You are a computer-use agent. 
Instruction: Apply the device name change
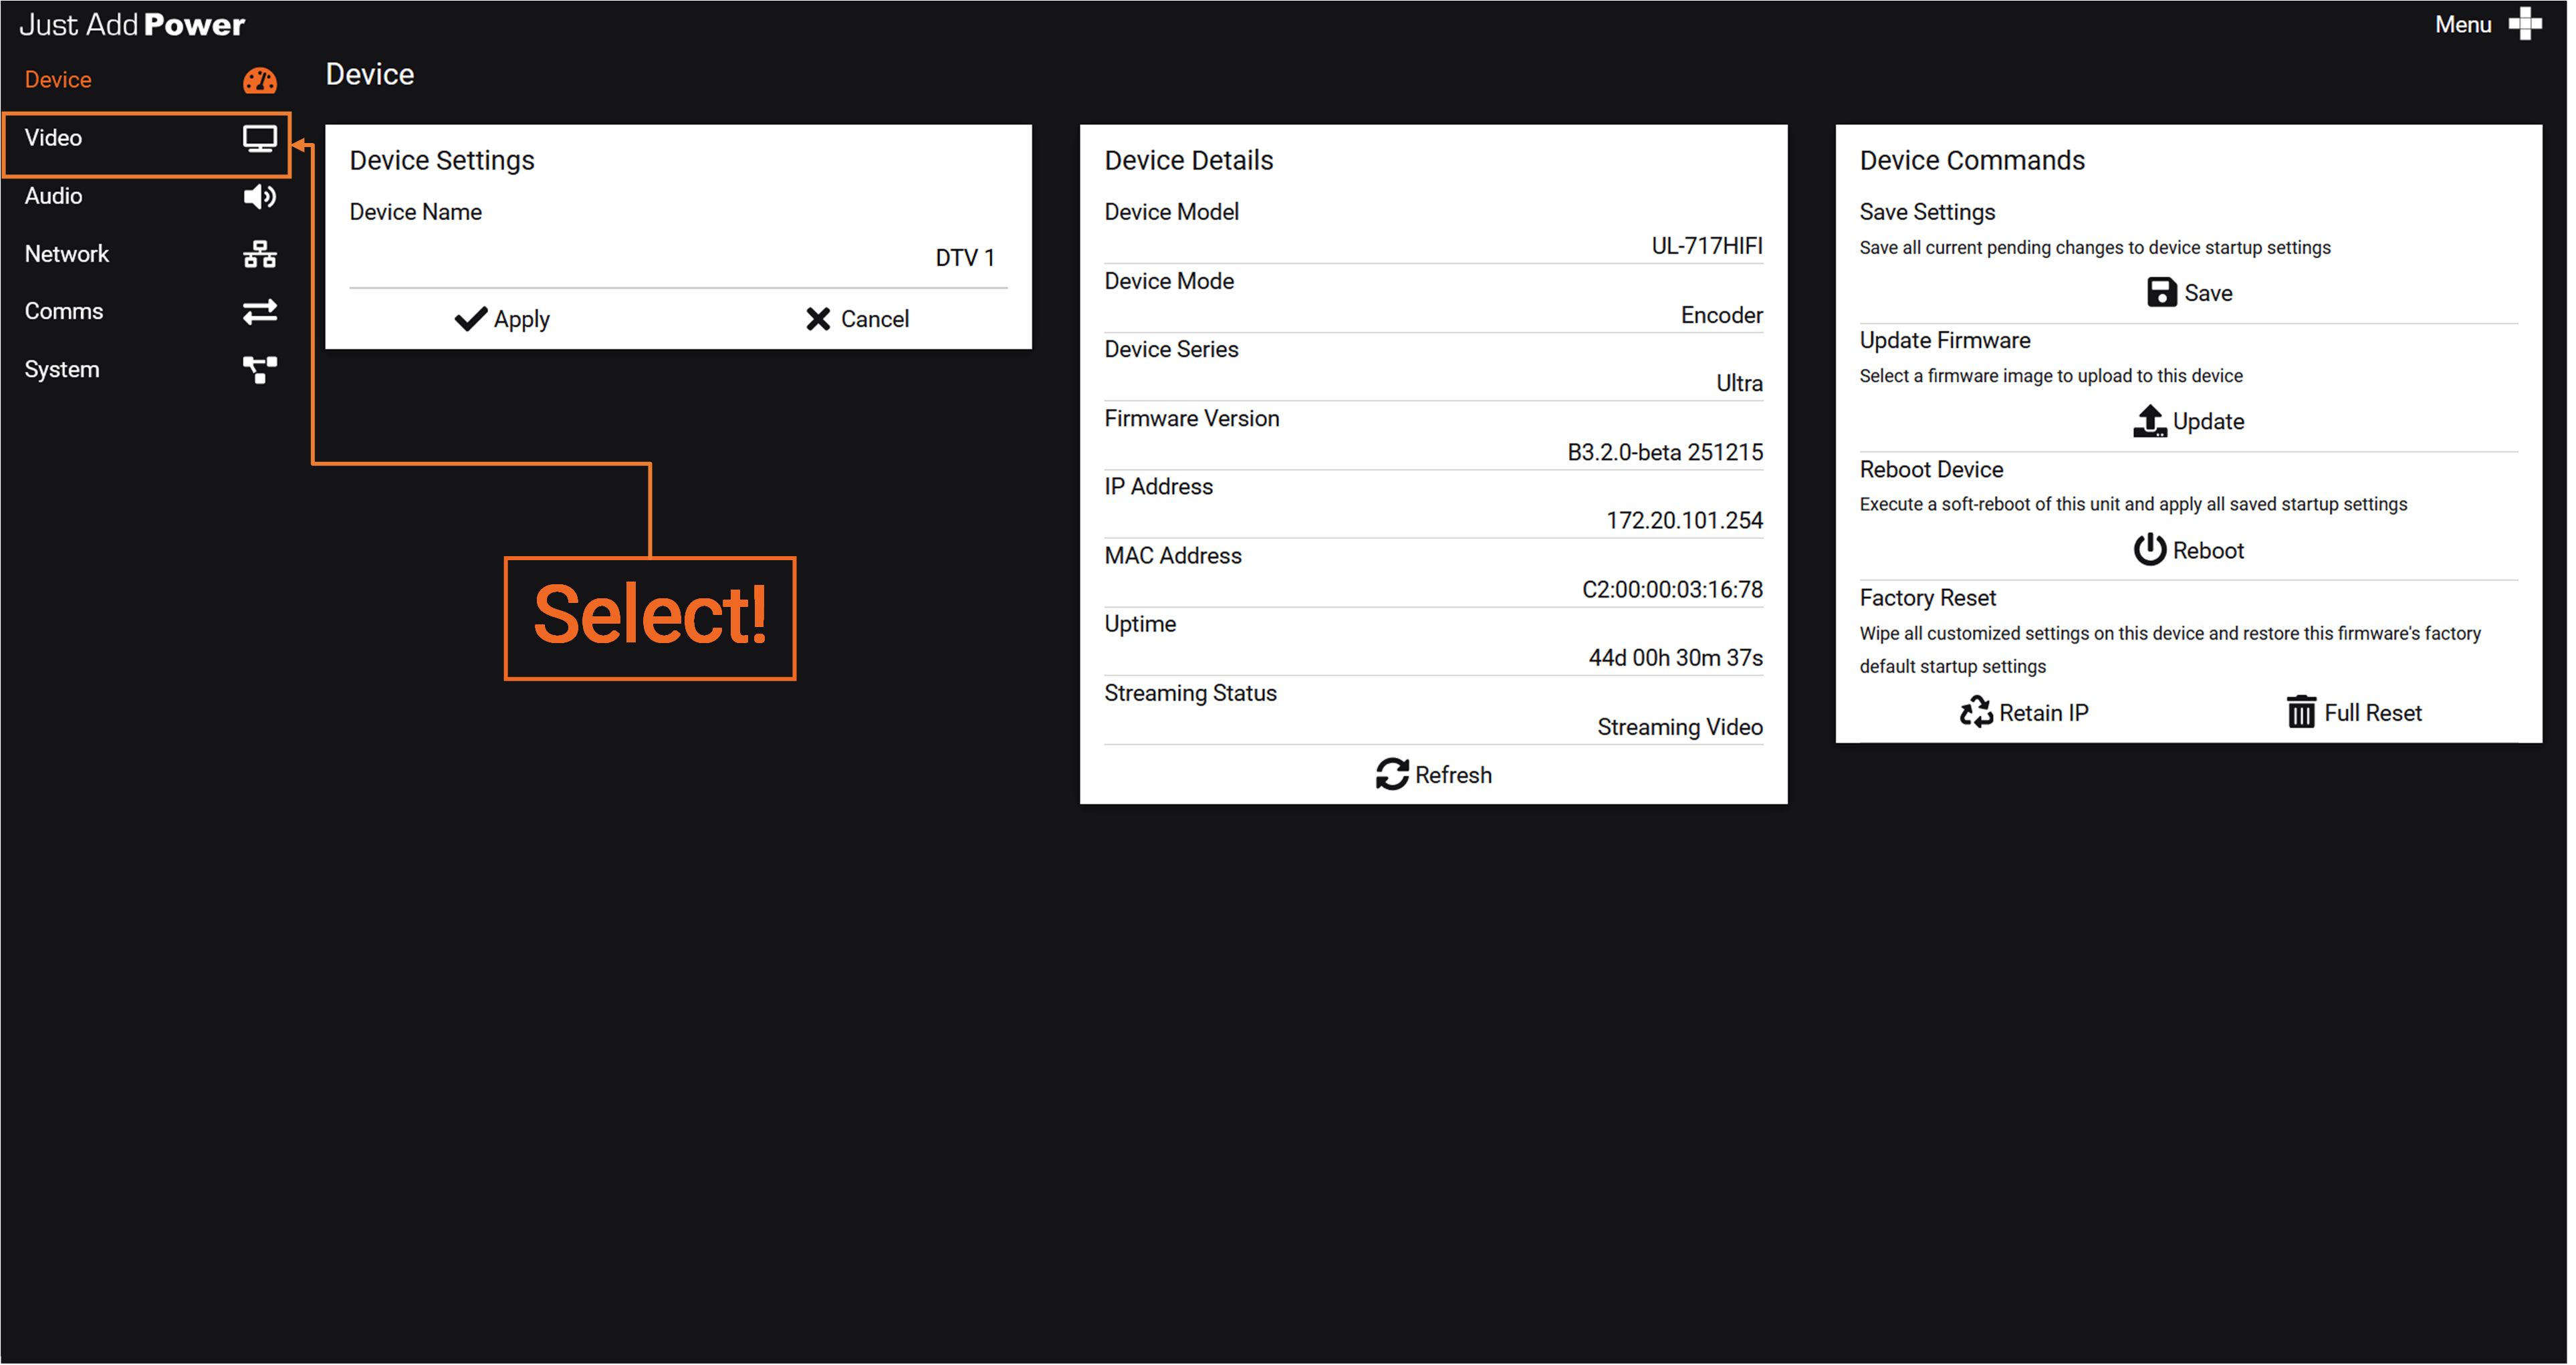[502, 319]
